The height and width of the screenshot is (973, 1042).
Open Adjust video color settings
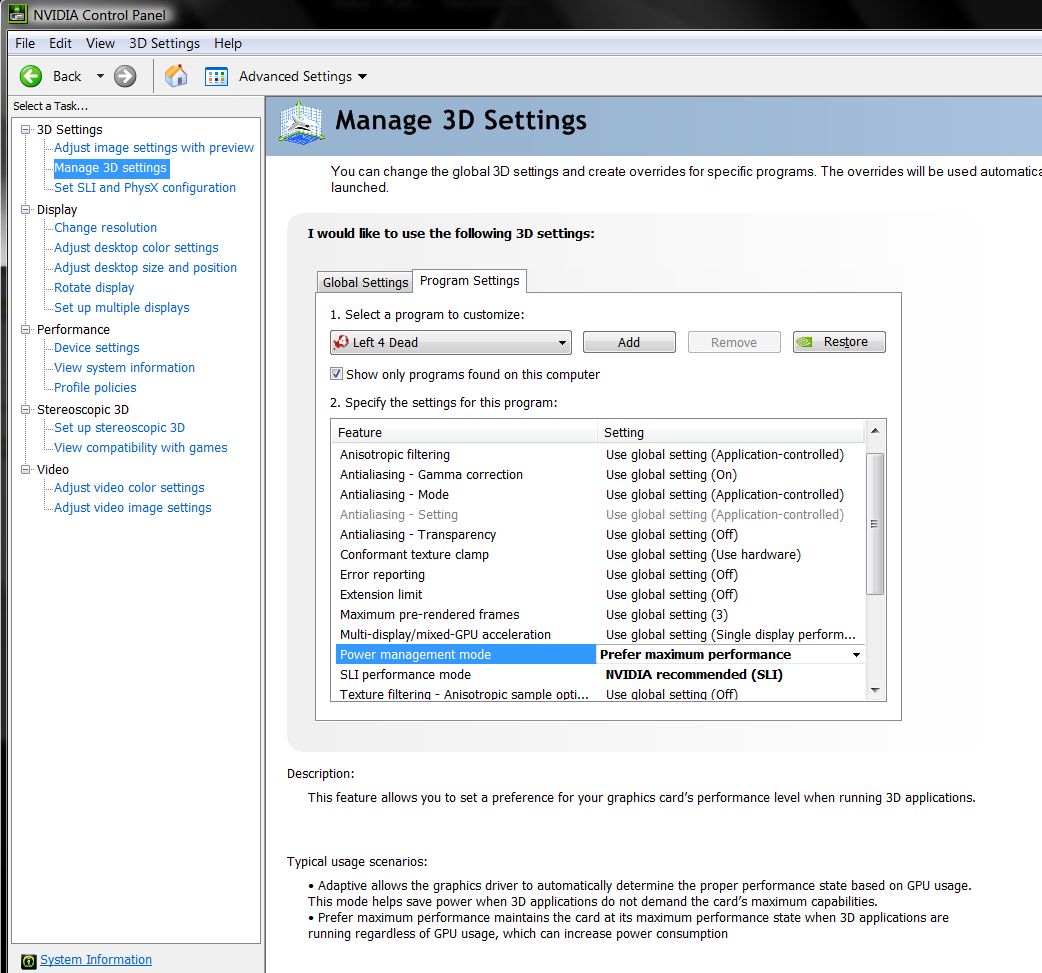pyautogui.click(x=129, y=487)
